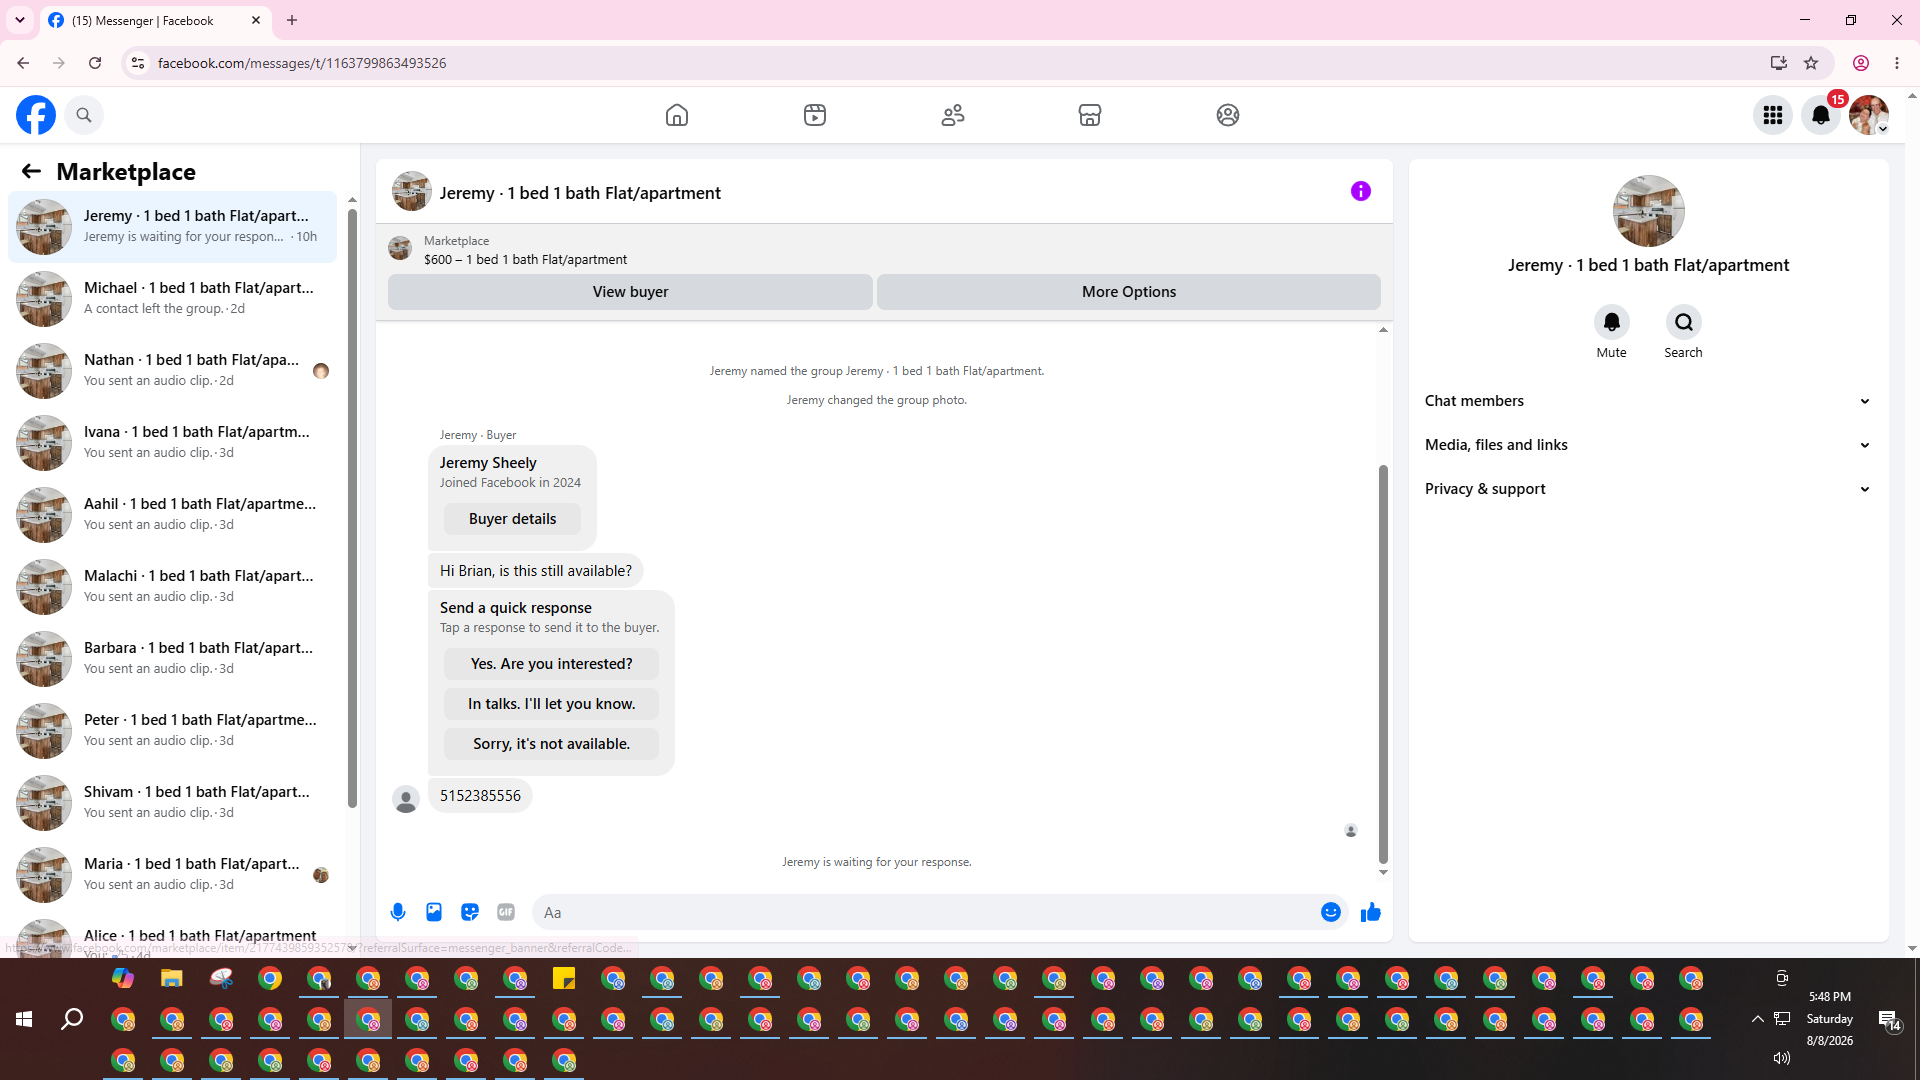Open the Facebook search icon

click(x=84, y=115)
